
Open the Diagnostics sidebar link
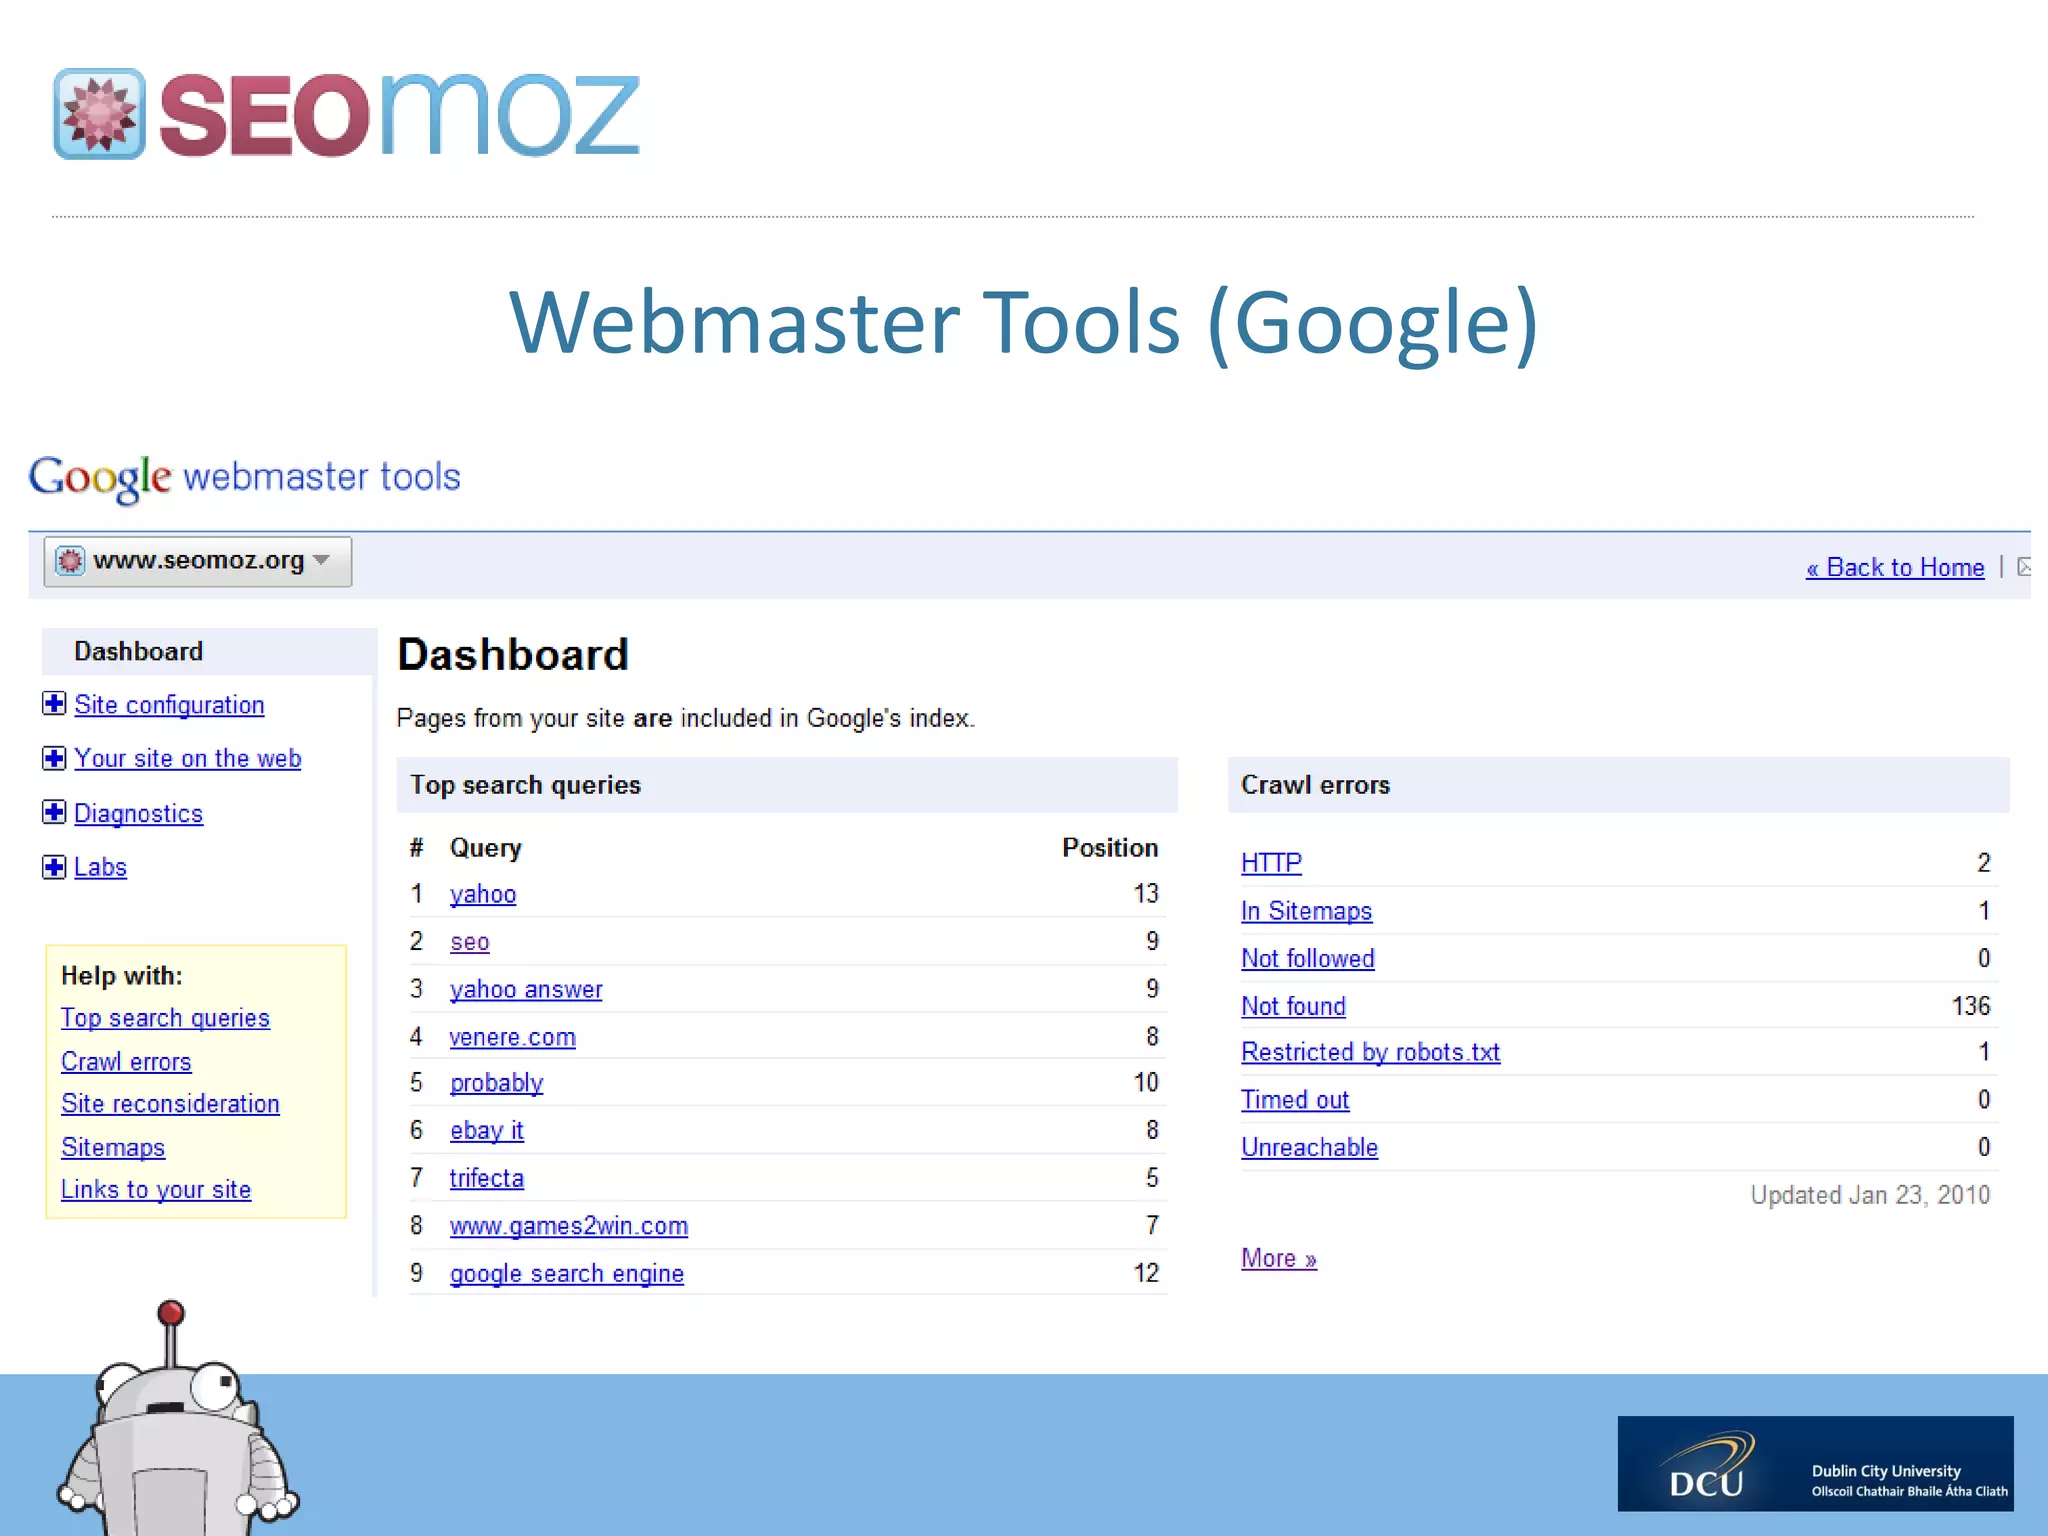[x=139, y=814]
